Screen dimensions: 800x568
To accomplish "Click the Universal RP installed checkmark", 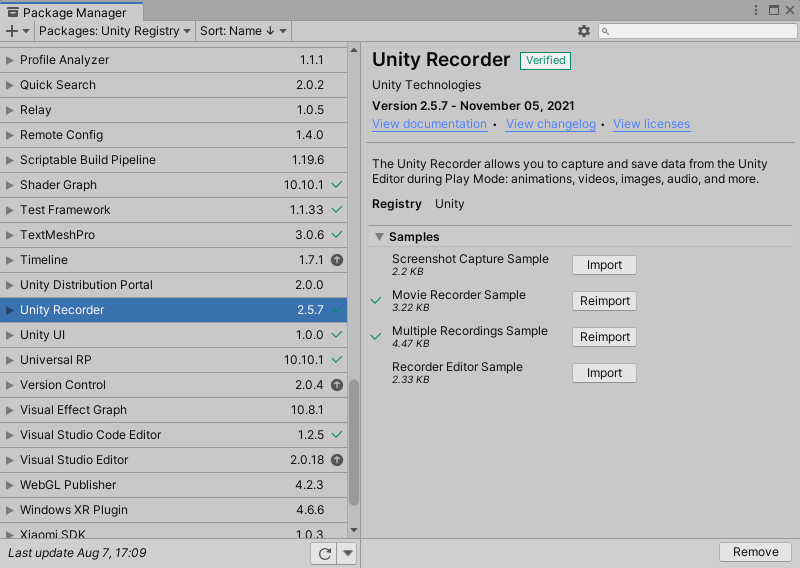I will (x=337, y=360).
